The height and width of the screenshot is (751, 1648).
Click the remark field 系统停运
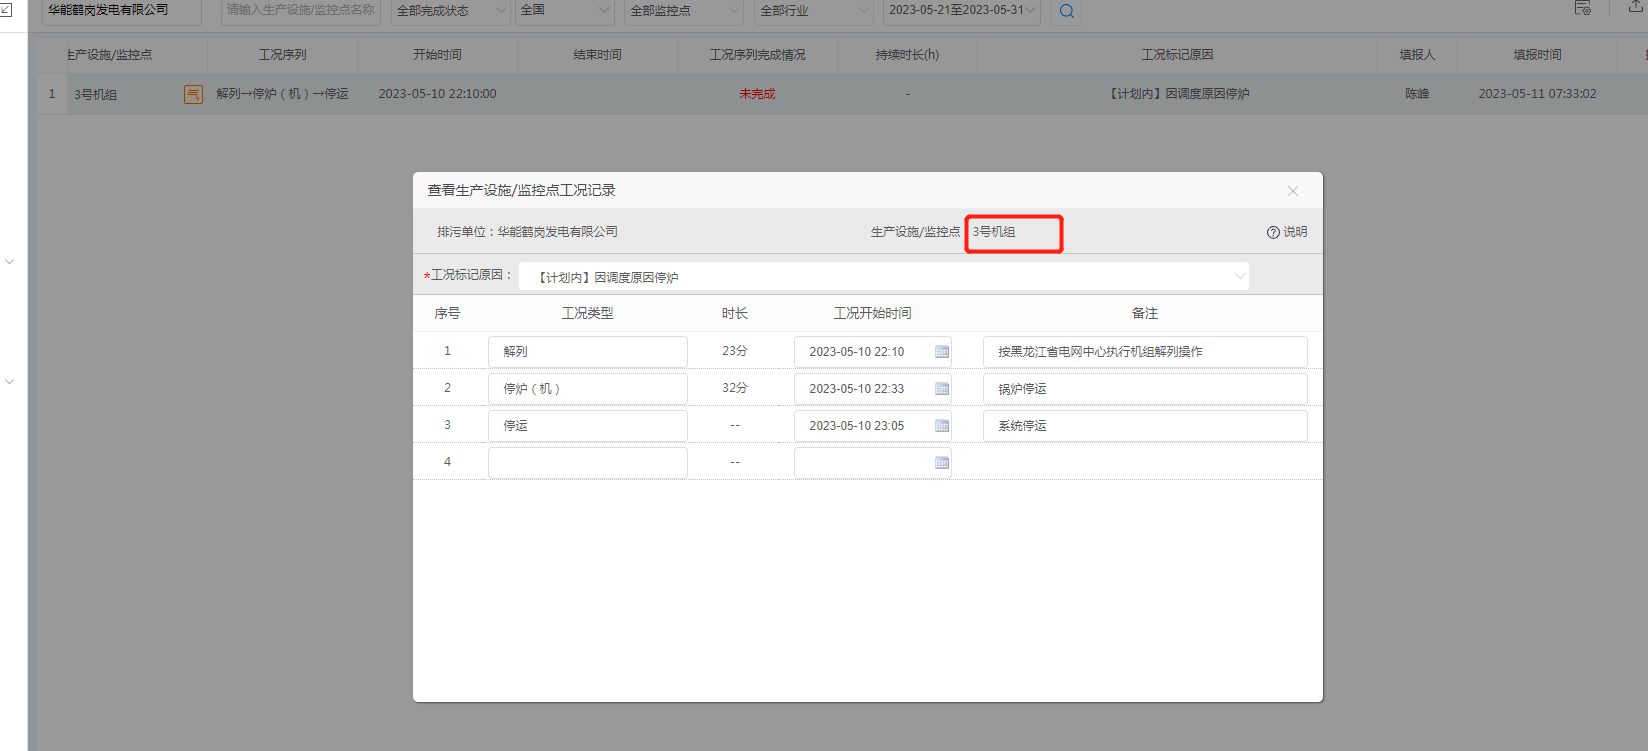[x=1145, y=426]
